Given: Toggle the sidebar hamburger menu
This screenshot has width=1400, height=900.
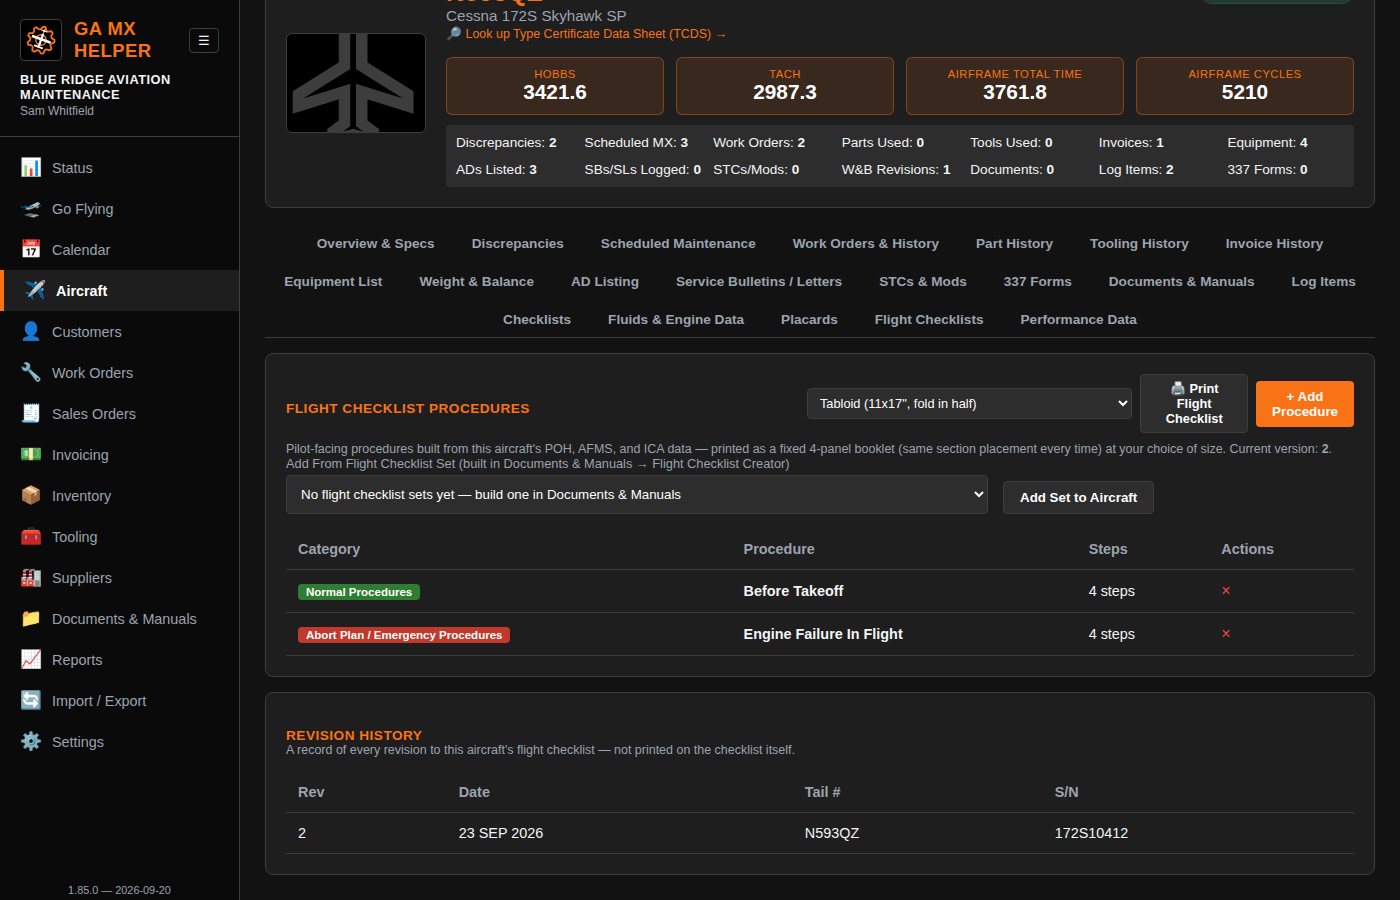Looking at the screenshot, I should pyautogui.click(x=204, y=40).
